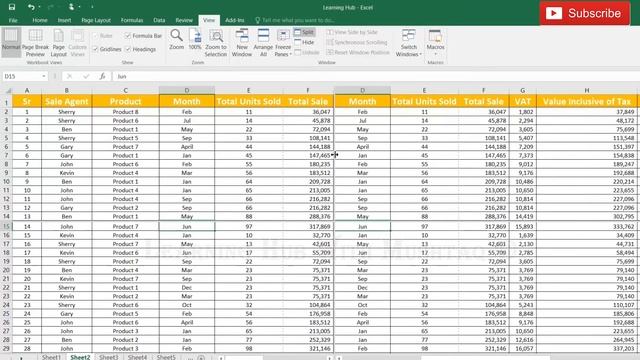Open the Data ribbon tab
Screen dimensions: 640x360
click(159, 20)
